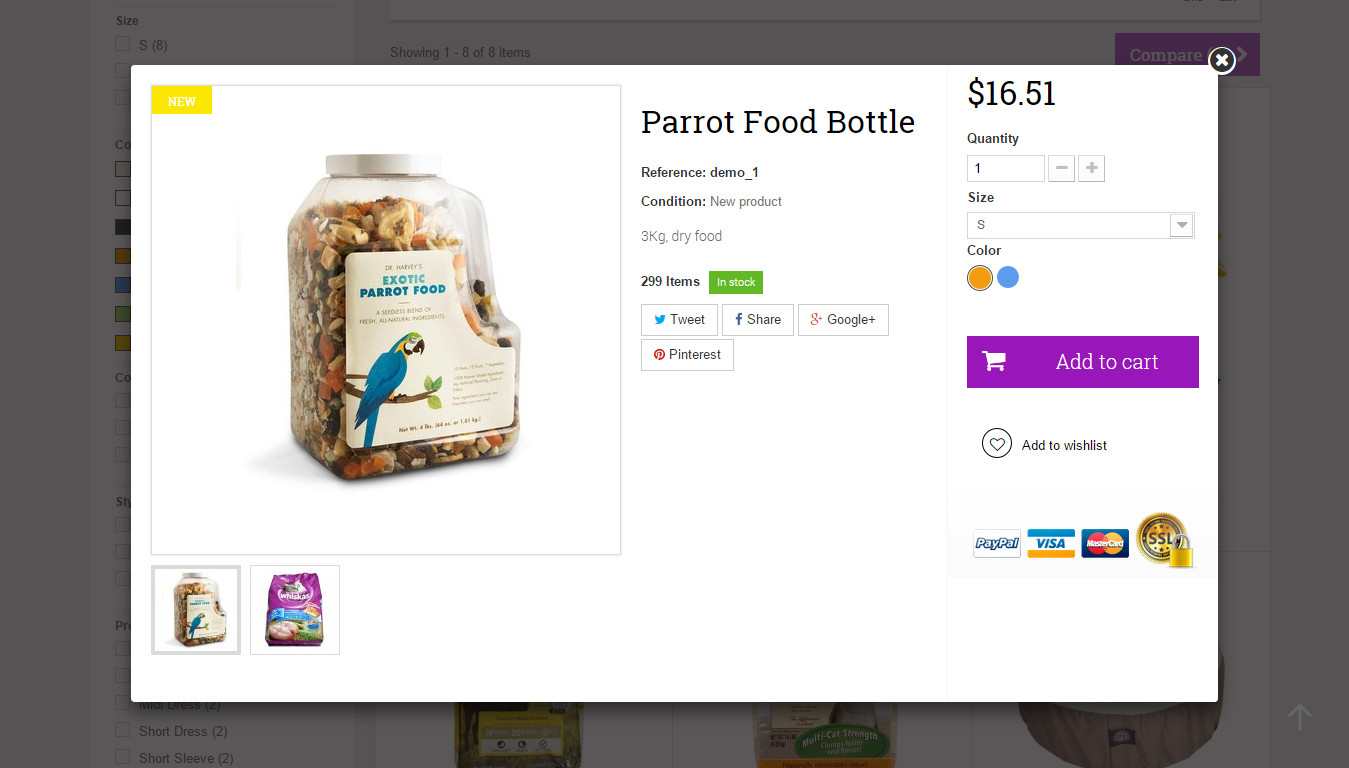Share product on Google+
Viewport: 1349px width, 768px height.
point(843,320)
